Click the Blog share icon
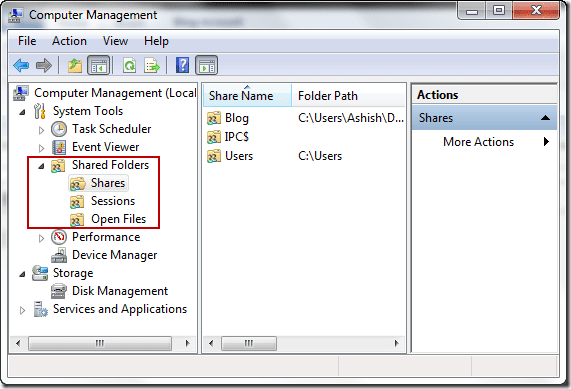 pyautogui.click(x=214, y=118)
